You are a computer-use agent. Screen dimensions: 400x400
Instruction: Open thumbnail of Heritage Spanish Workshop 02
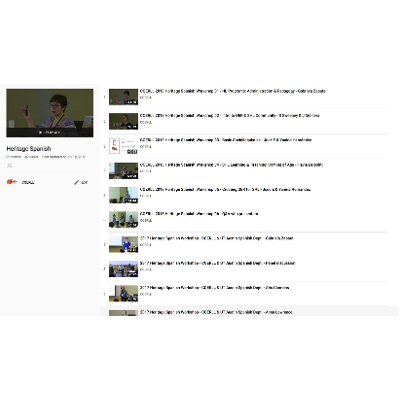(123, 121)
